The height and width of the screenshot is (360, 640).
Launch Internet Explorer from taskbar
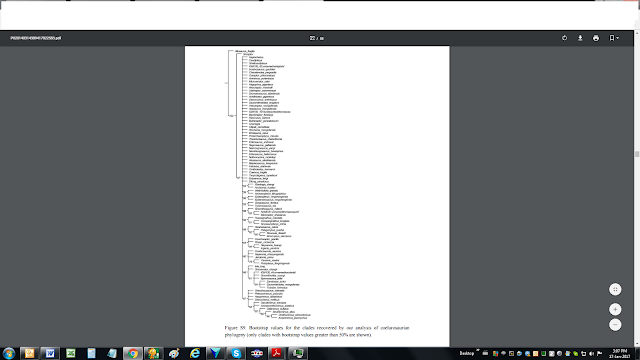[x=195, y=353]
